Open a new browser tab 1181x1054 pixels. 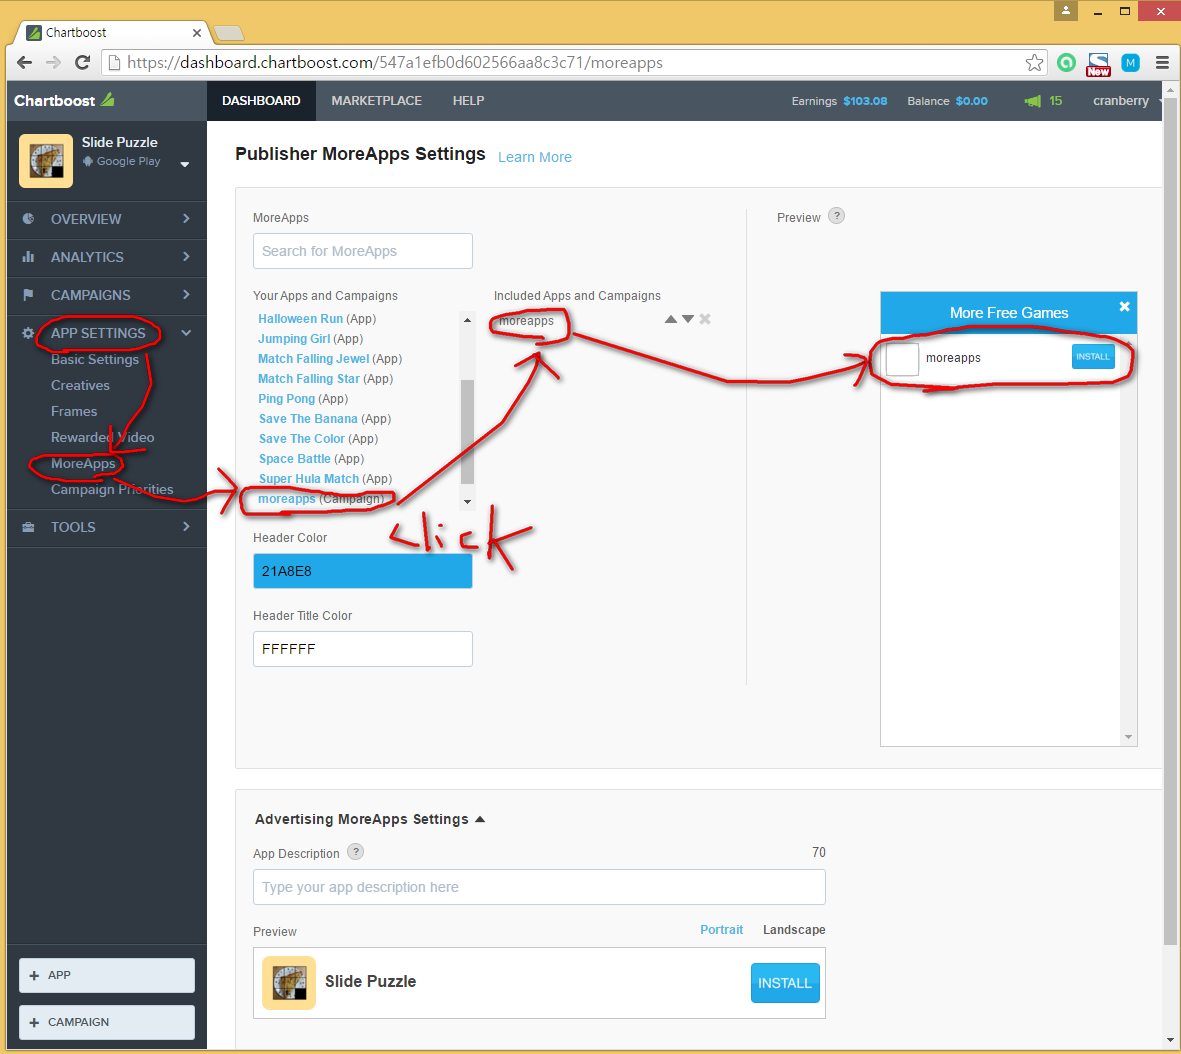click(228, 32)
